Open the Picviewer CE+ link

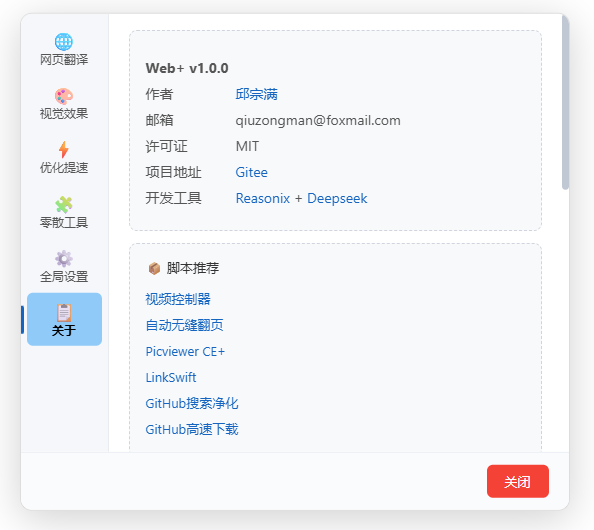[185, 352]
